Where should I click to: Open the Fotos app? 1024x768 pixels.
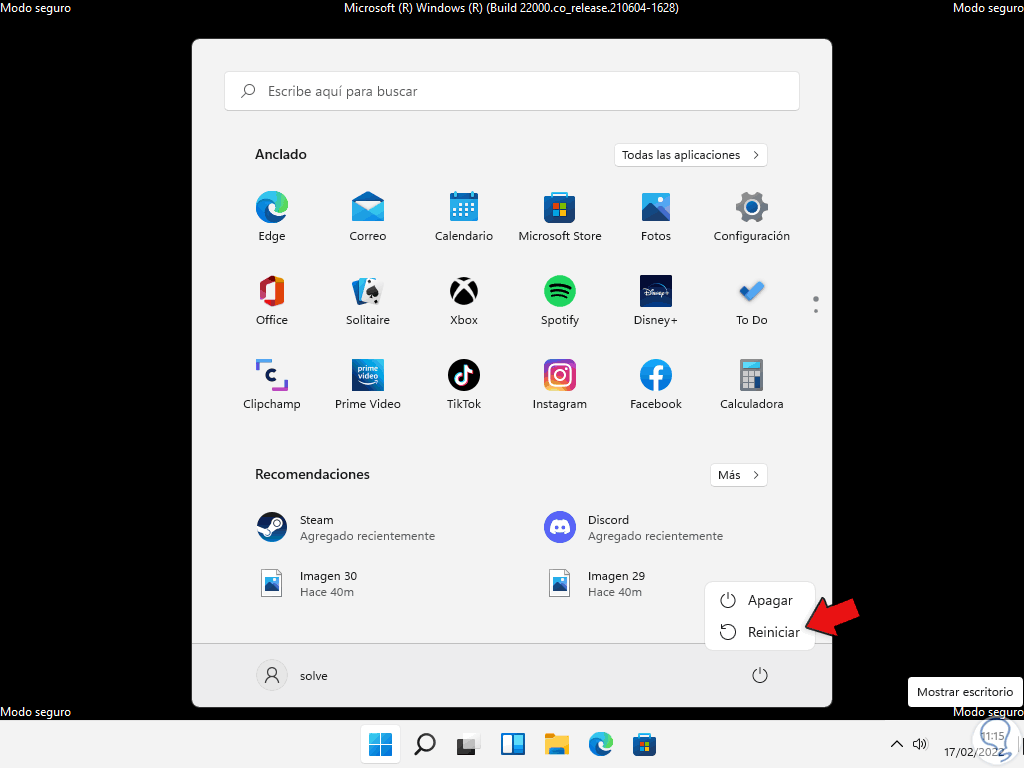coord(656,216)
